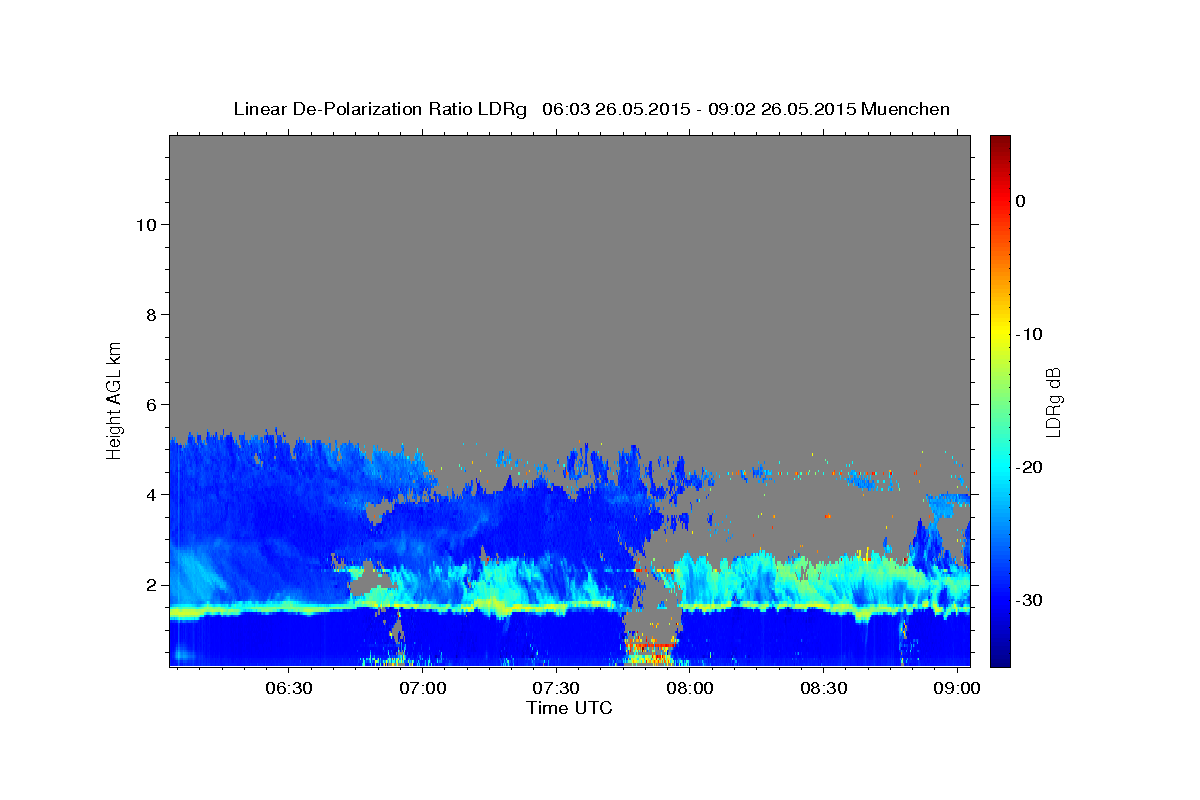This screenshot has height=800, width=1200.
Task: Click the LDRg colorbar scale
Action: tap(1000, 400)
